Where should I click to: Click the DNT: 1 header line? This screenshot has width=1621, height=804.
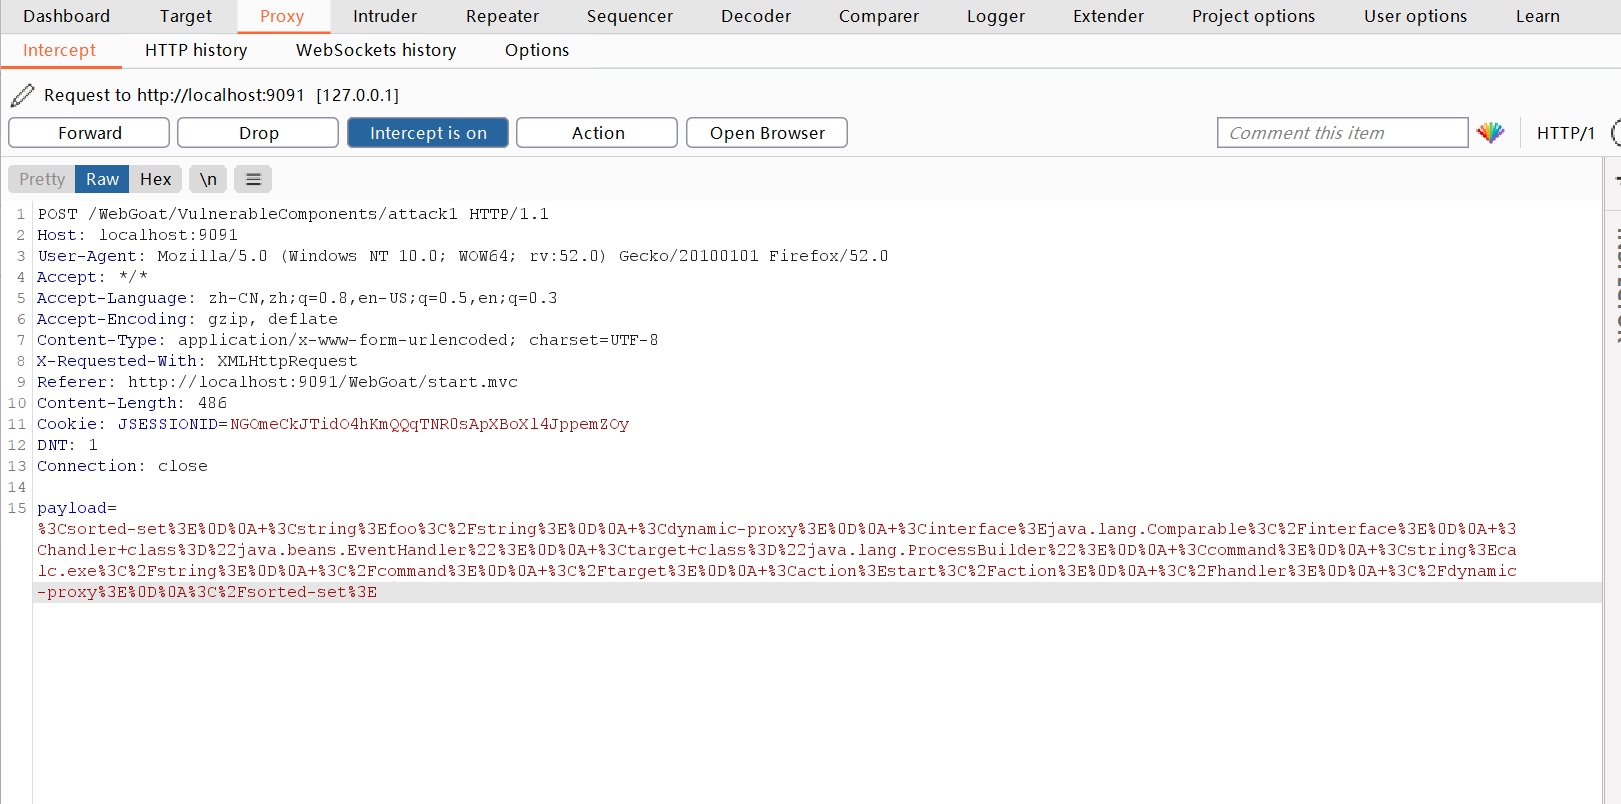click(67, 445)
